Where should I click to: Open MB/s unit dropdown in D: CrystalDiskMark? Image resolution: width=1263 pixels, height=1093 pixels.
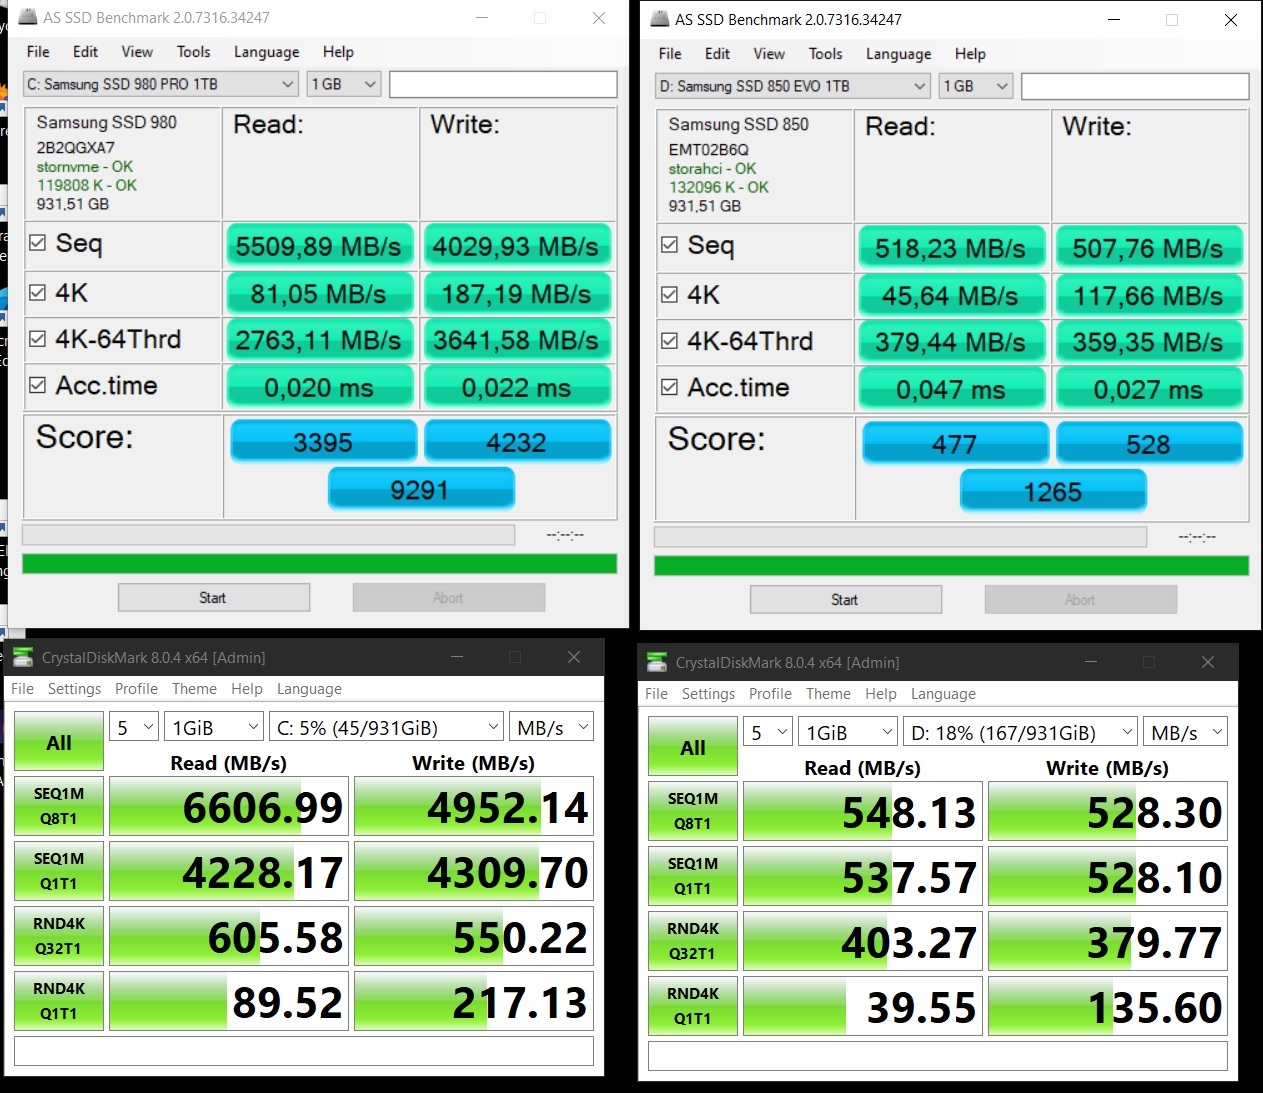click(1186, 732)
